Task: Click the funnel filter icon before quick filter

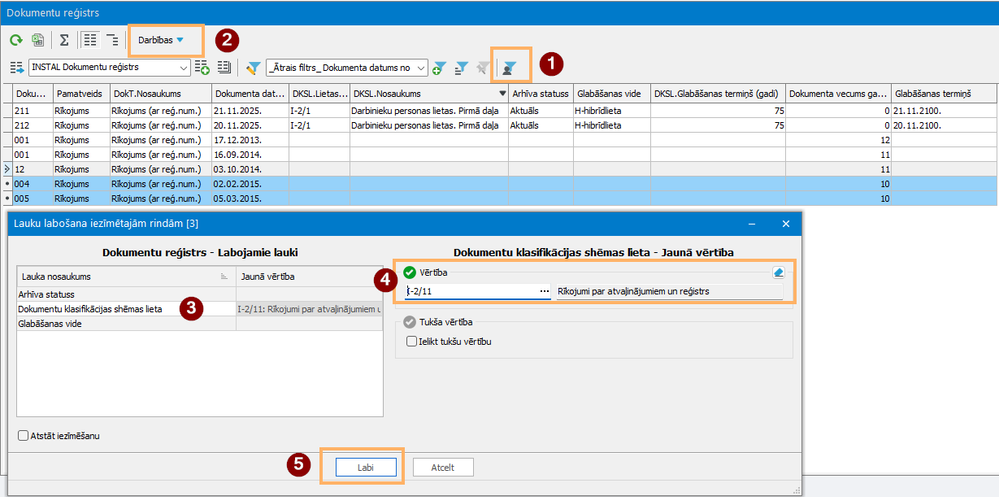Action: point(253,67)
